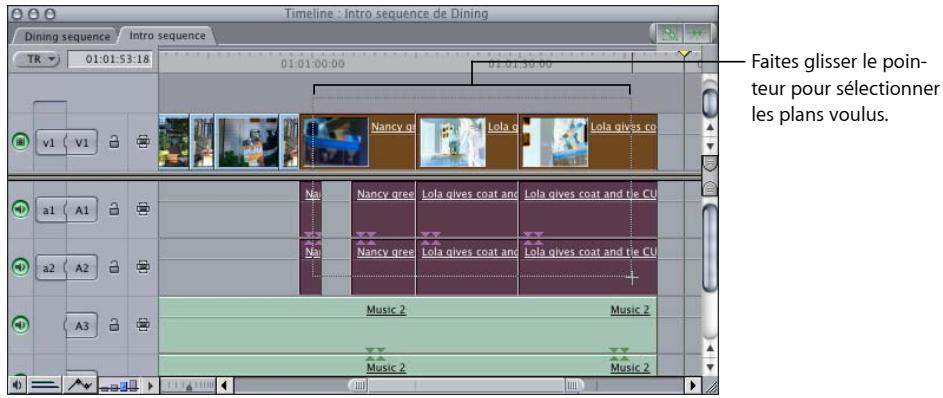Lock the A3 audio track
Image resolution: width=943 pixels, height=398 pixels.
pos(114,325)
